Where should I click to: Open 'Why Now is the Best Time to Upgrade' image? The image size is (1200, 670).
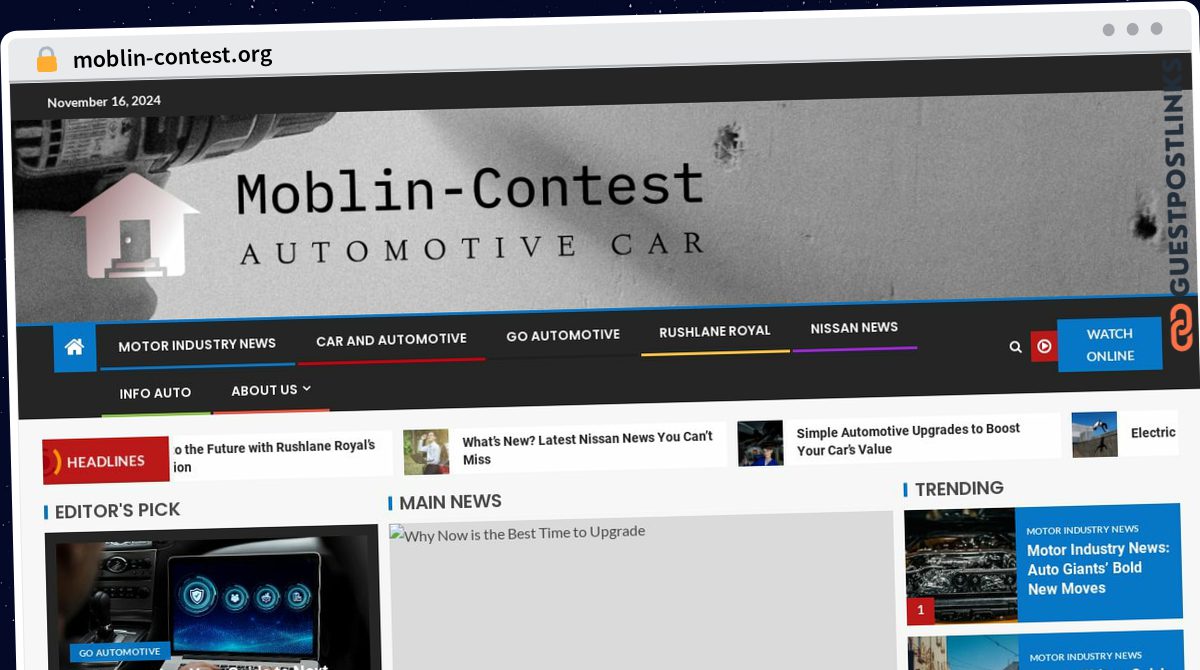[641, 590]
